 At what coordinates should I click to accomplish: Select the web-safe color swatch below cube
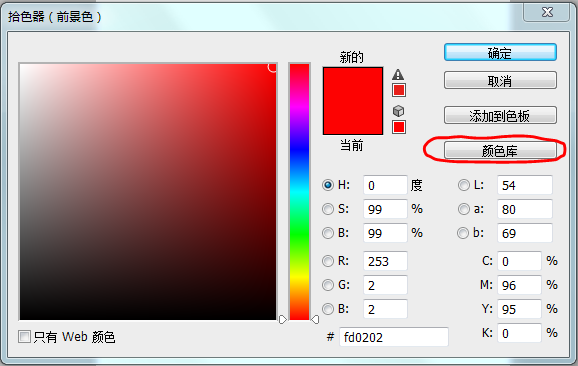(x=399, y=127)
